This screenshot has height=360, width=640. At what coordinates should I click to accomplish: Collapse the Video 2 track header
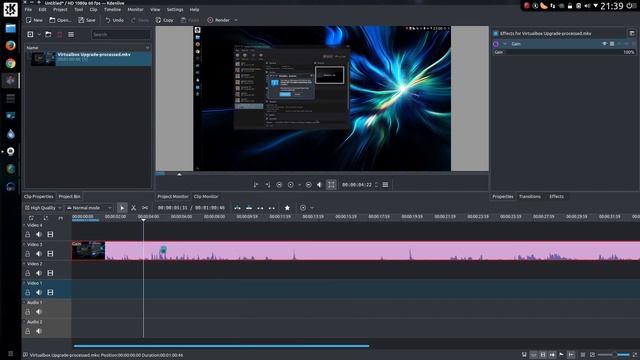coord(24,264)
